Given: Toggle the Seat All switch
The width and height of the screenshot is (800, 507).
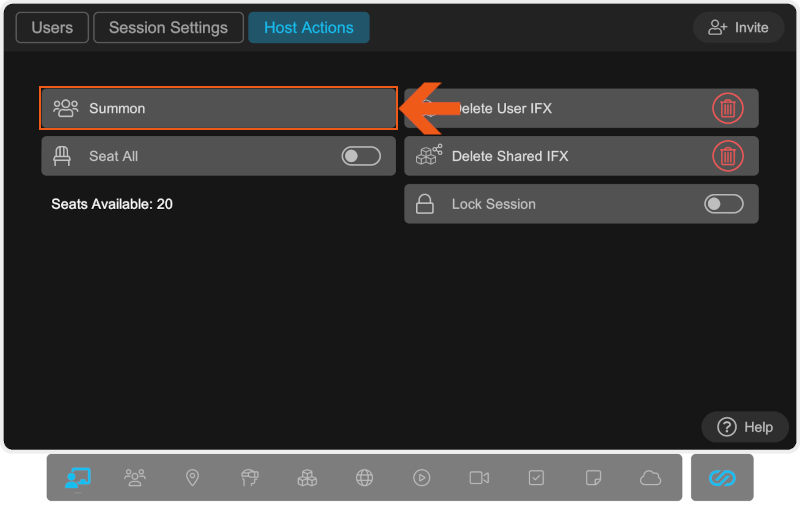Looking at the screenshot, I should 361,156.
